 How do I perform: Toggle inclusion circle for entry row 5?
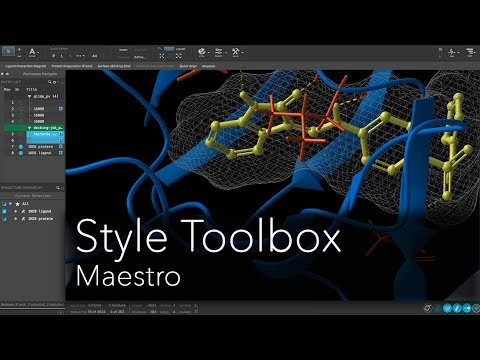[21, 134]
